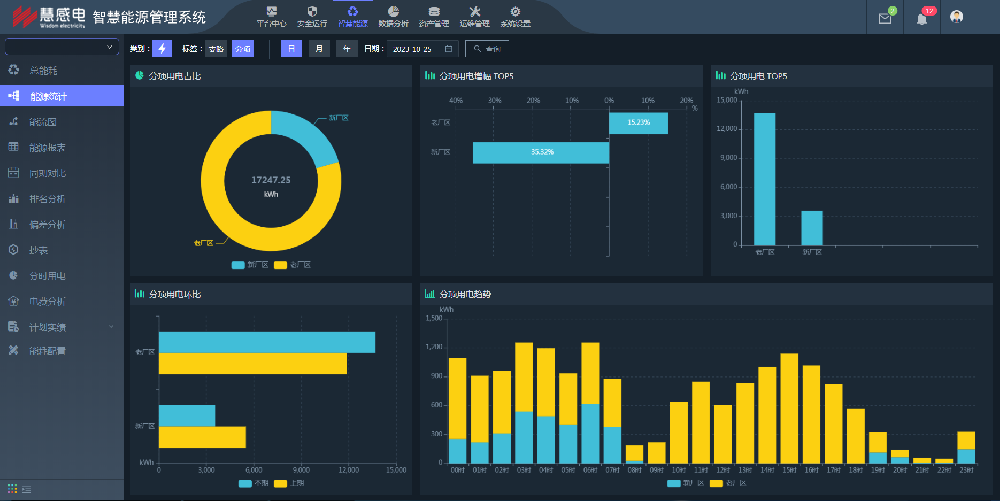
Task: Select the 支路 tag button
Action: (x=215, y=48)
